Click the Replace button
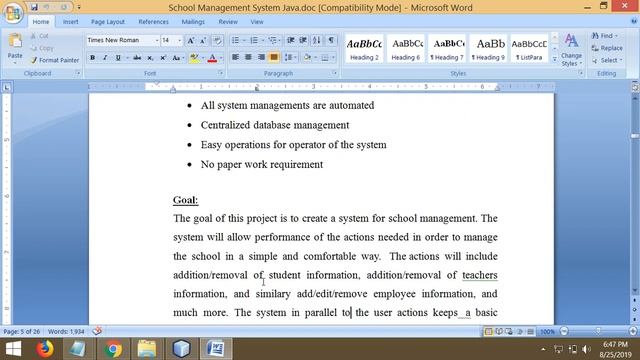The height and width of the screenshot is (360, 640). (607, 48)
